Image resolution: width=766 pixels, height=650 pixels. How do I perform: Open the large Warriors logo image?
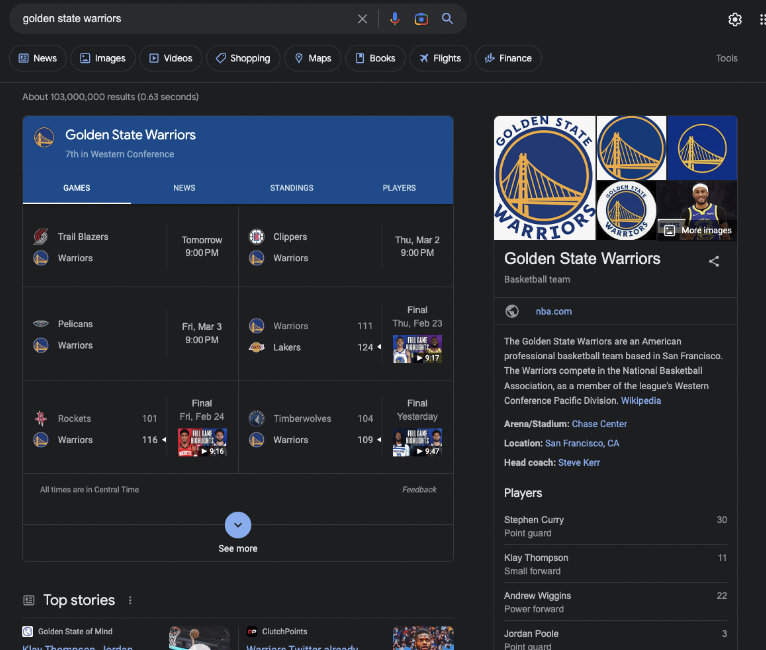click(544, 178)
